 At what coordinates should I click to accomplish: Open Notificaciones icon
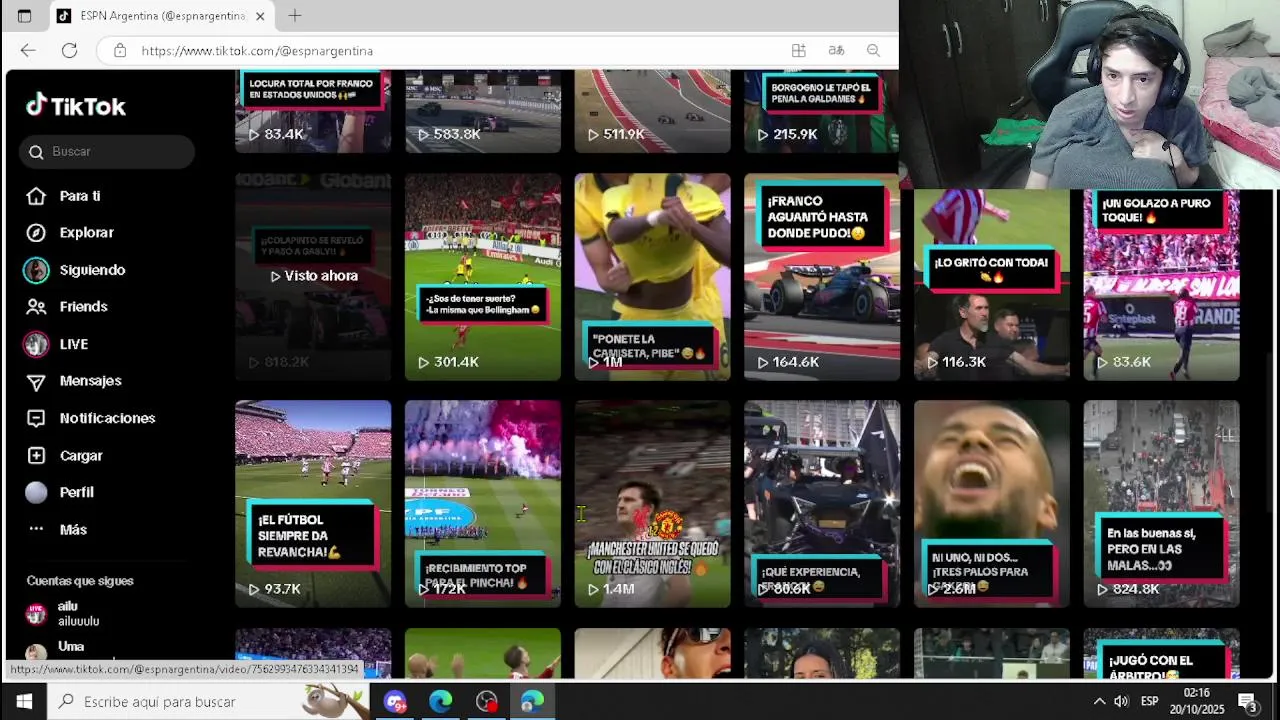(36, 418)
